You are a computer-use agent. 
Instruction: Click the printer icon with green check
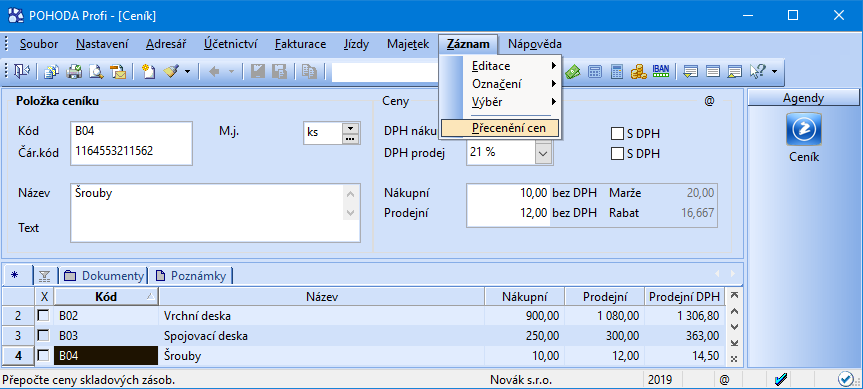point(74,72)
